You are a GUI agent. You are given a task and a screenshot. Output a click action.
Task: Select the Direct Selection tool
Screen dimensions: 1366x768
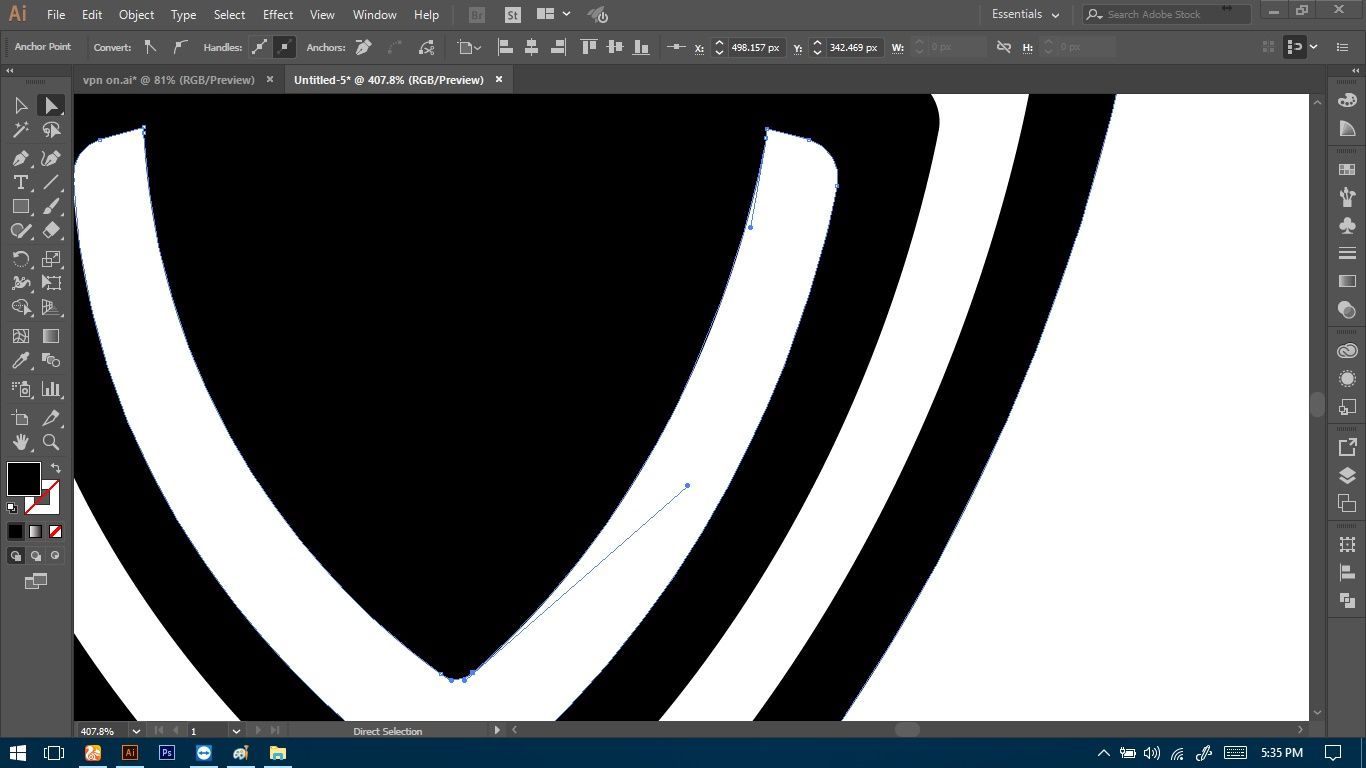[51, 105]
